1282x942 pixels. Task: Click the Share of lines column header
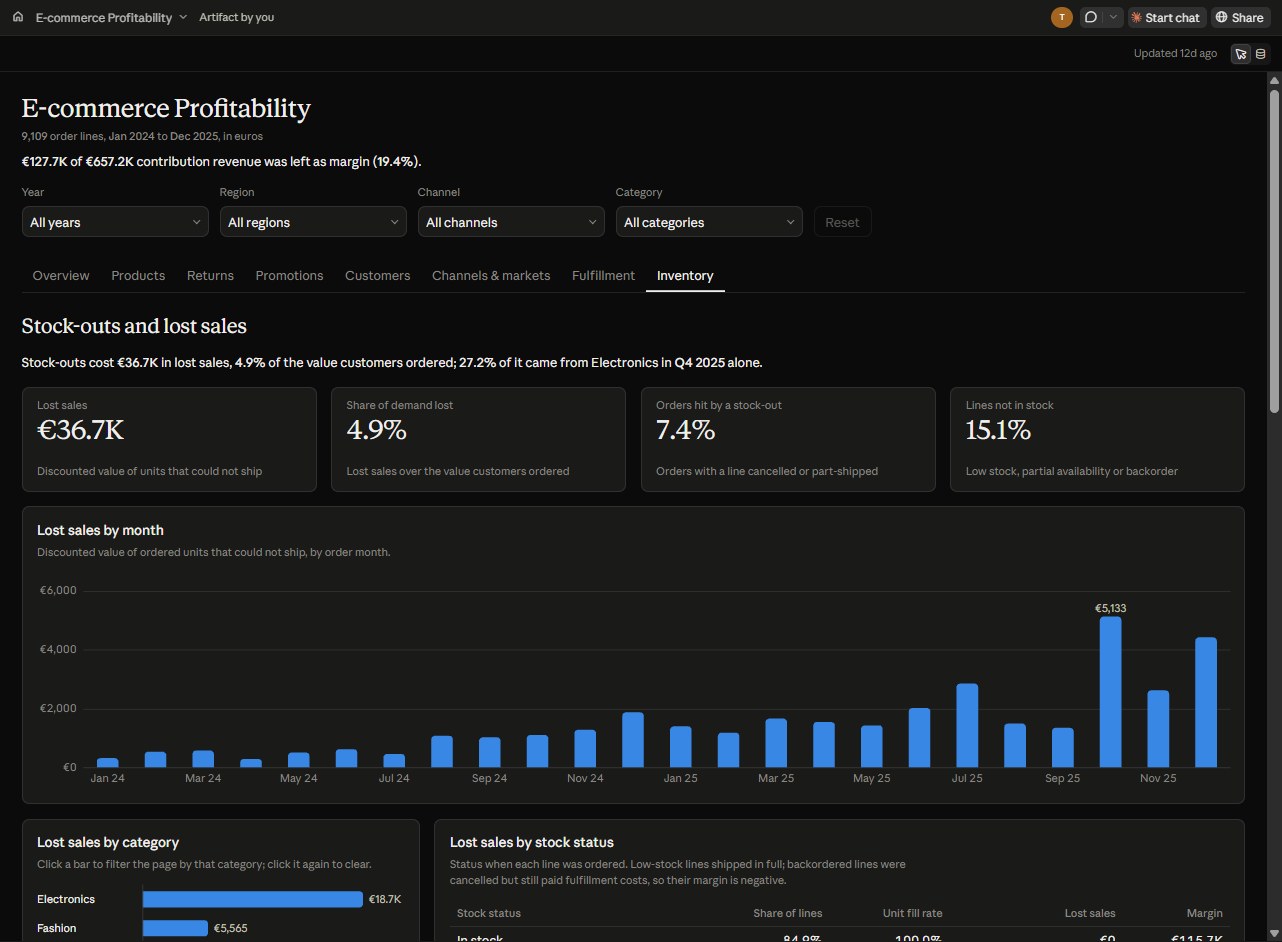click(x=788, y=913)
